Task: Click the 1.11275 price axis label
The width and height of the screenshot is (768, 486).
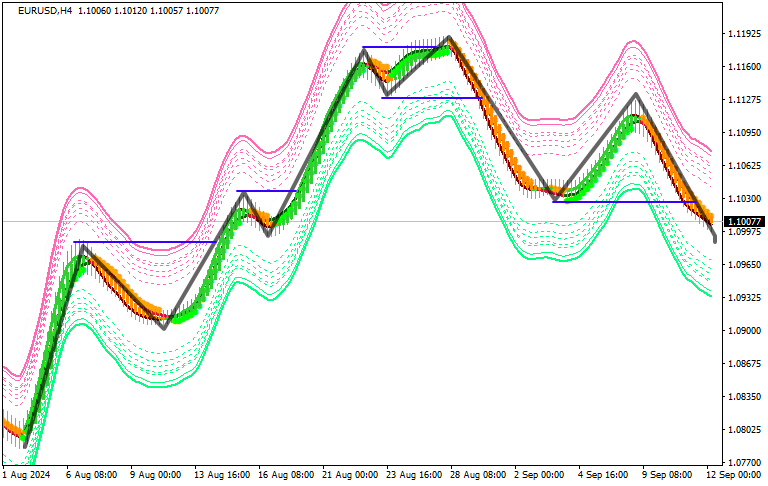Action: click(x=744, y=100)
